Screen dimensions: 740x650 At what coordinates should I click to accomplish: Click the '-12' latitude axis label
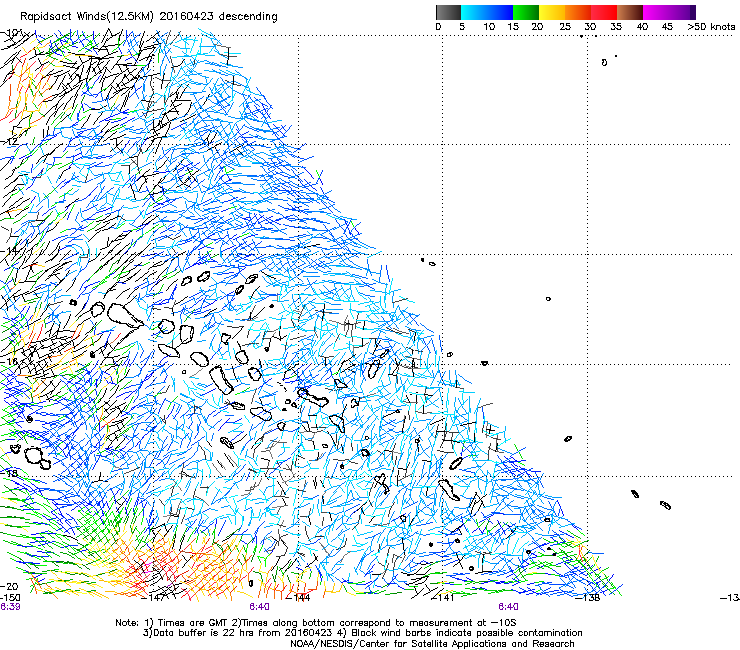[x=8, y=142]
